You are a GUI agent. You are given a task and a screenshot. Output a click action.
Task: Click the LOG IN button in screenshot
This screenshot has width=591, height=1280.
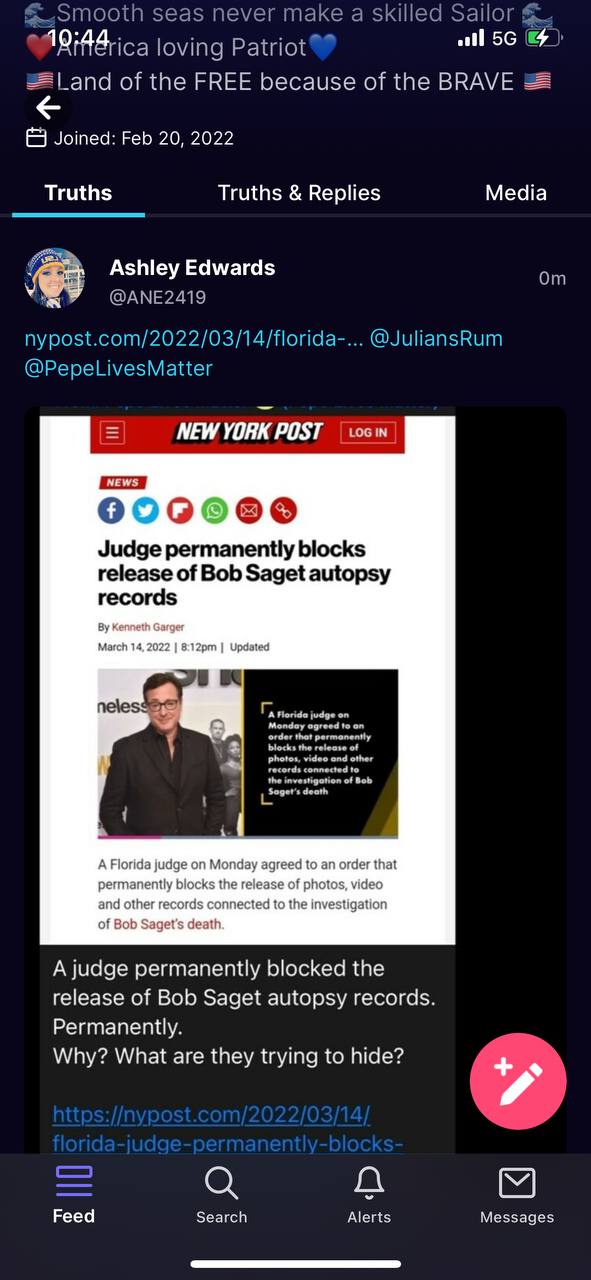(368, 432)
